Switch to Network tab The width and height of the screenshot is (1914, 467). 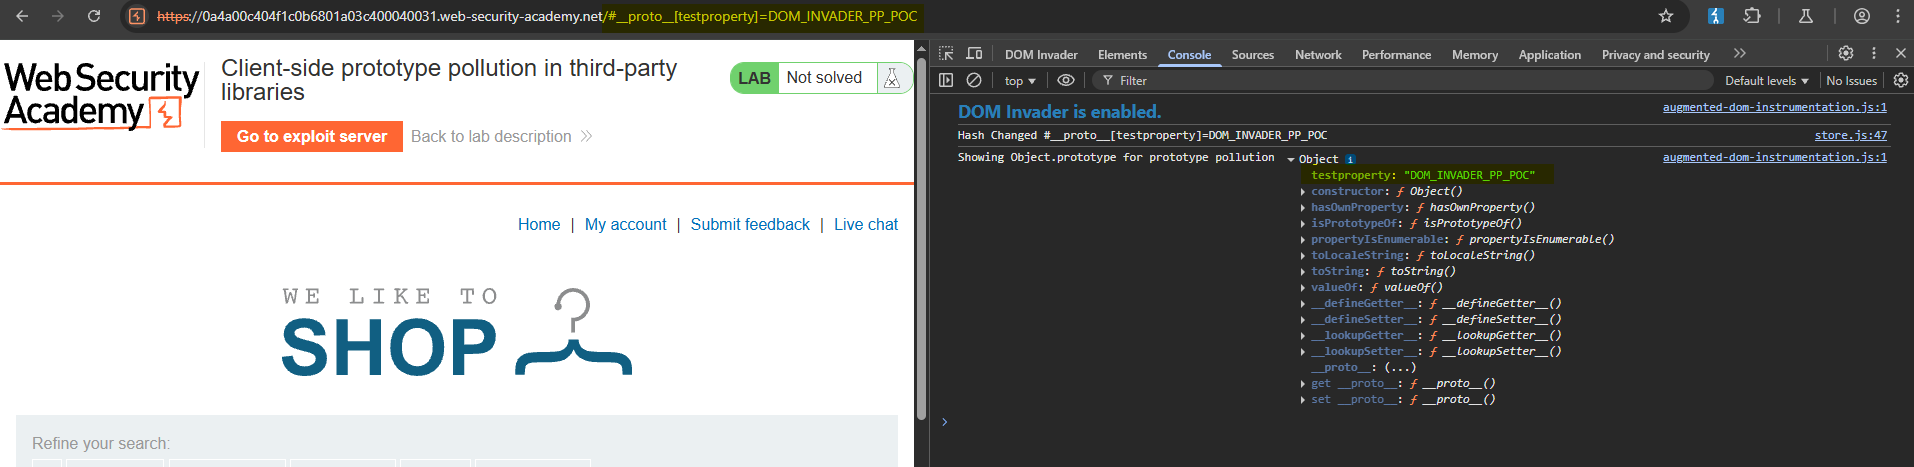point(1318,55)
